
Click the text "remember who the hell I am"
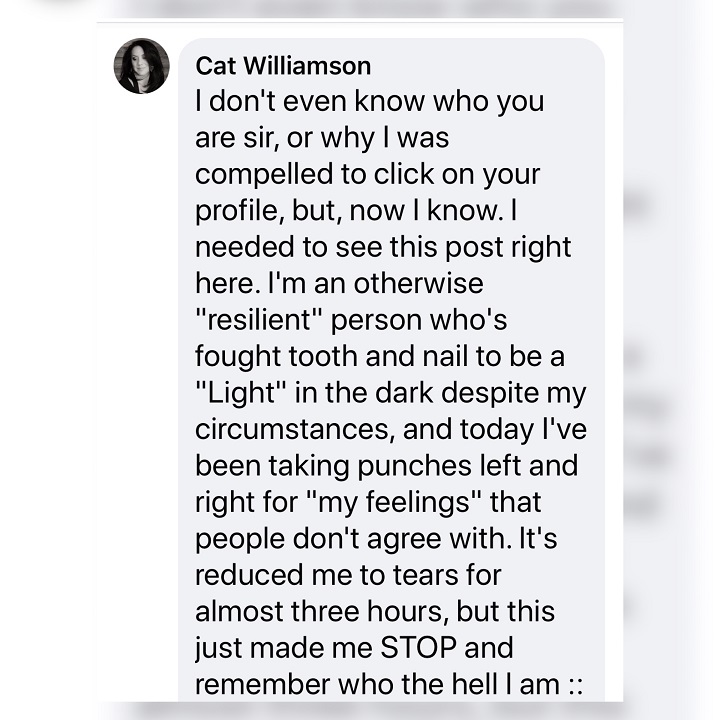(372, 684)
